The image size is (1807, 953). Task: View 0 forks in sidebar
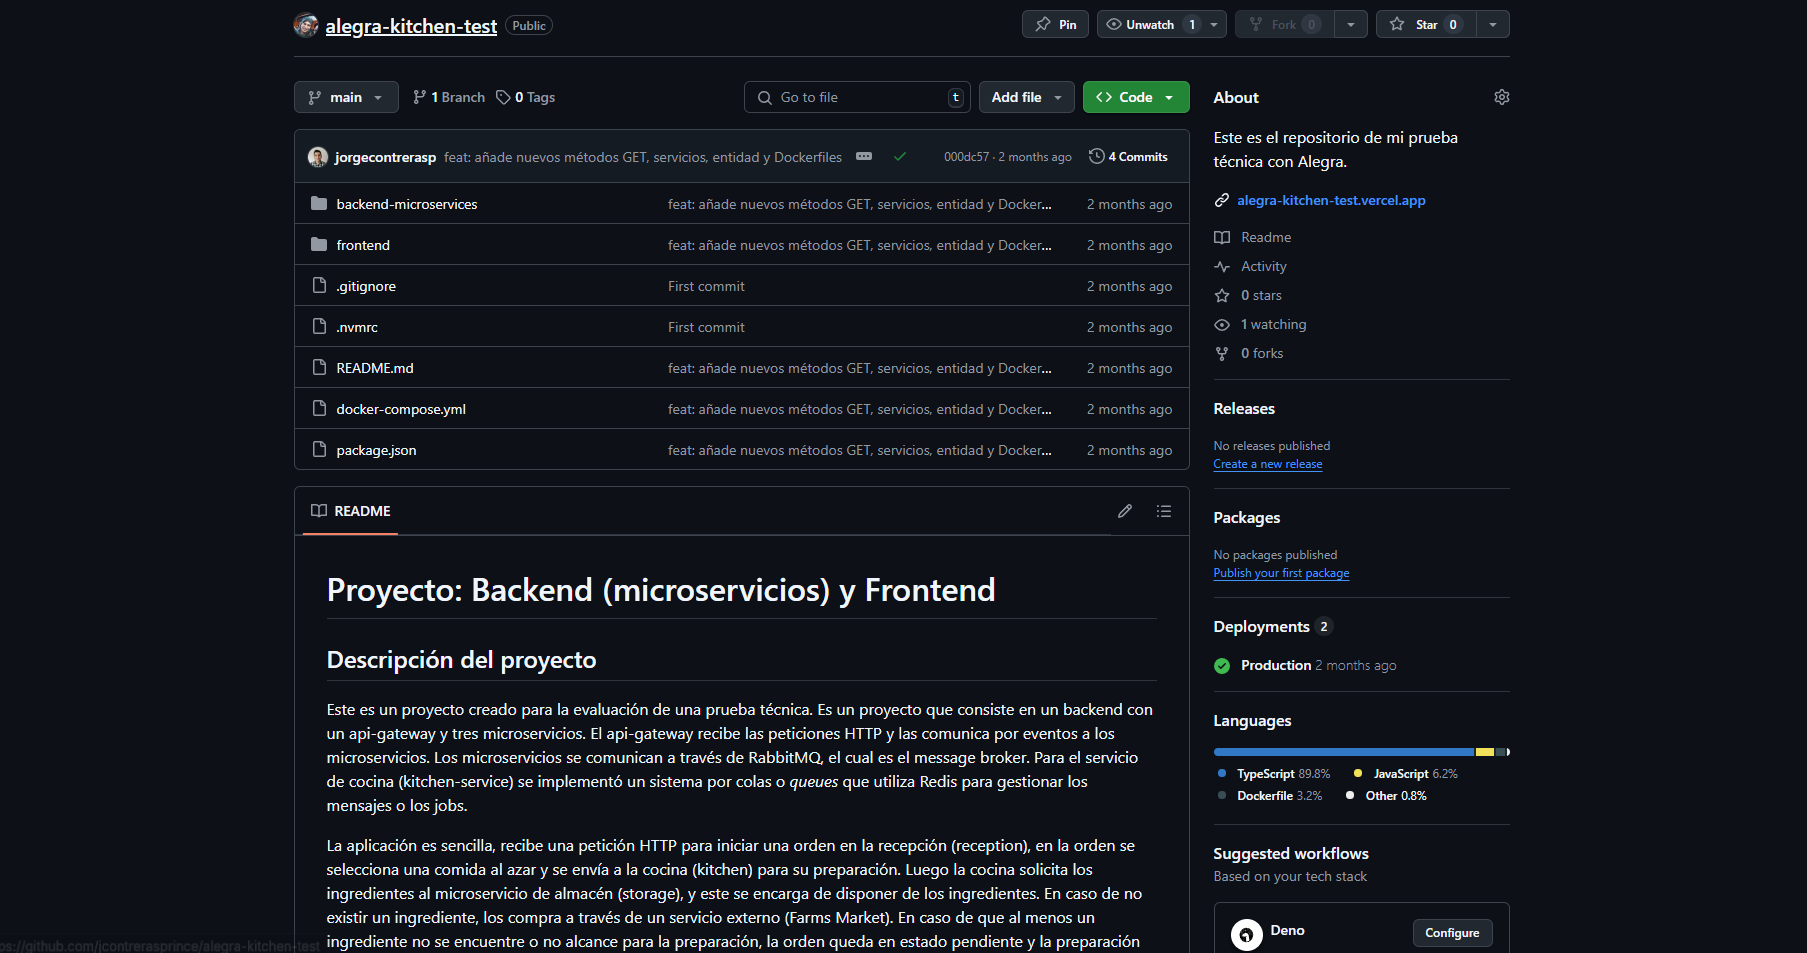click(x=1249, y=353)
